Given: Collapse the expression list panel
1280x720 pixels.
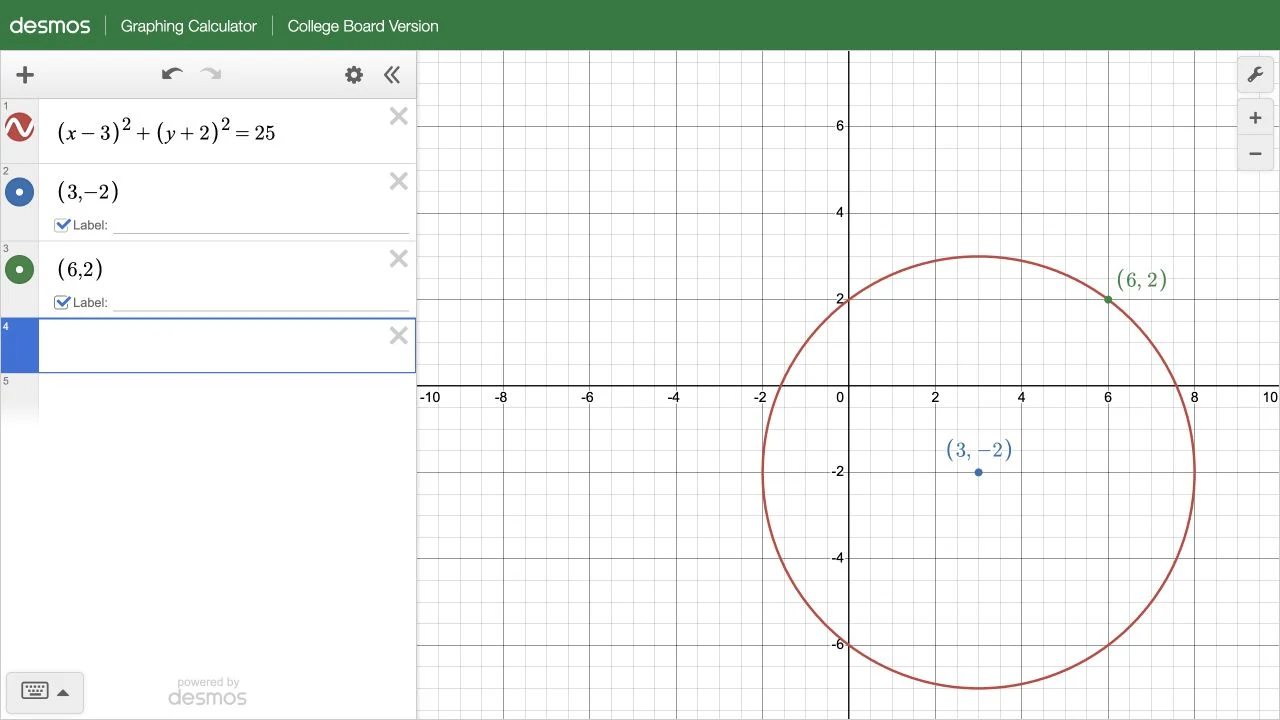Looking at the screenshot, I should click(x=392, y=75).
